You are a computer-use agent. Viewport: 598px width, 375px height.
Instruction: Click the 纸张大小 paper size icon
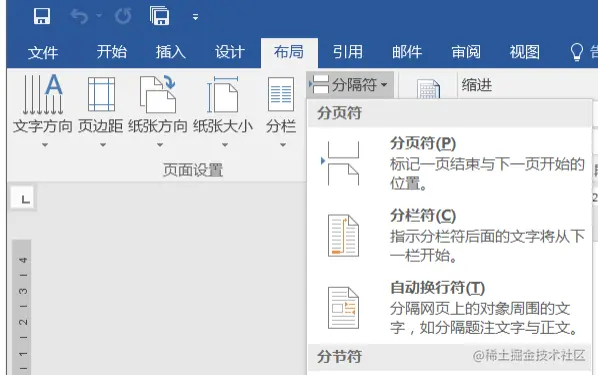(223, 94)
